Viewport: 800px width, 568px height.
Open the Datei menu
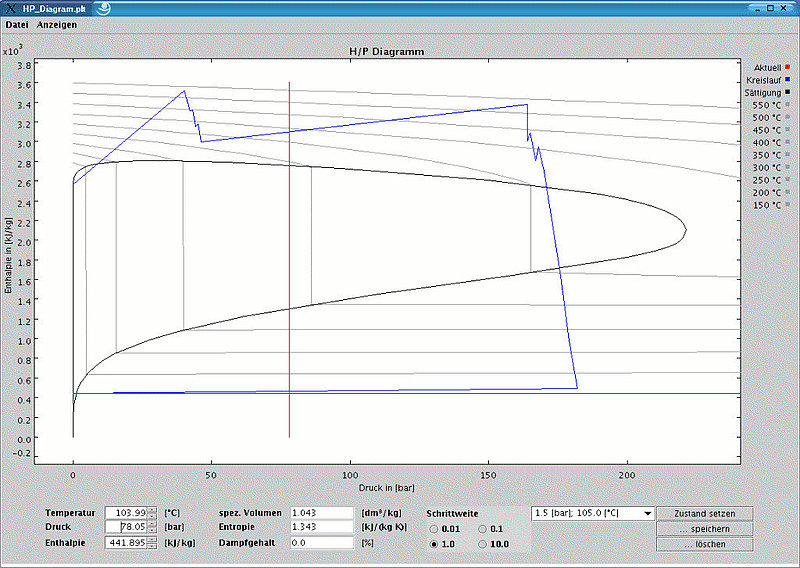pos(17,24)
